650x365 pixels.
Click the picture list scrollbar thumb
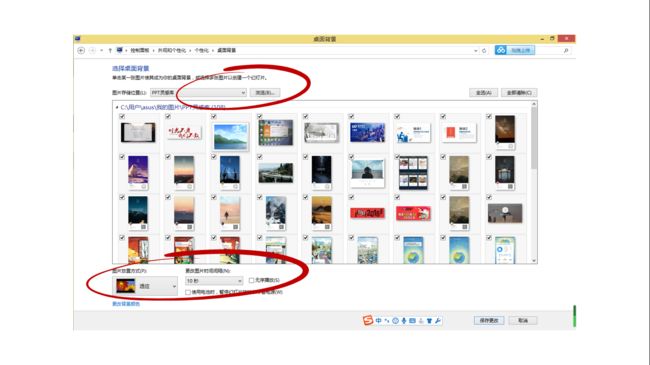click(534, 138)
